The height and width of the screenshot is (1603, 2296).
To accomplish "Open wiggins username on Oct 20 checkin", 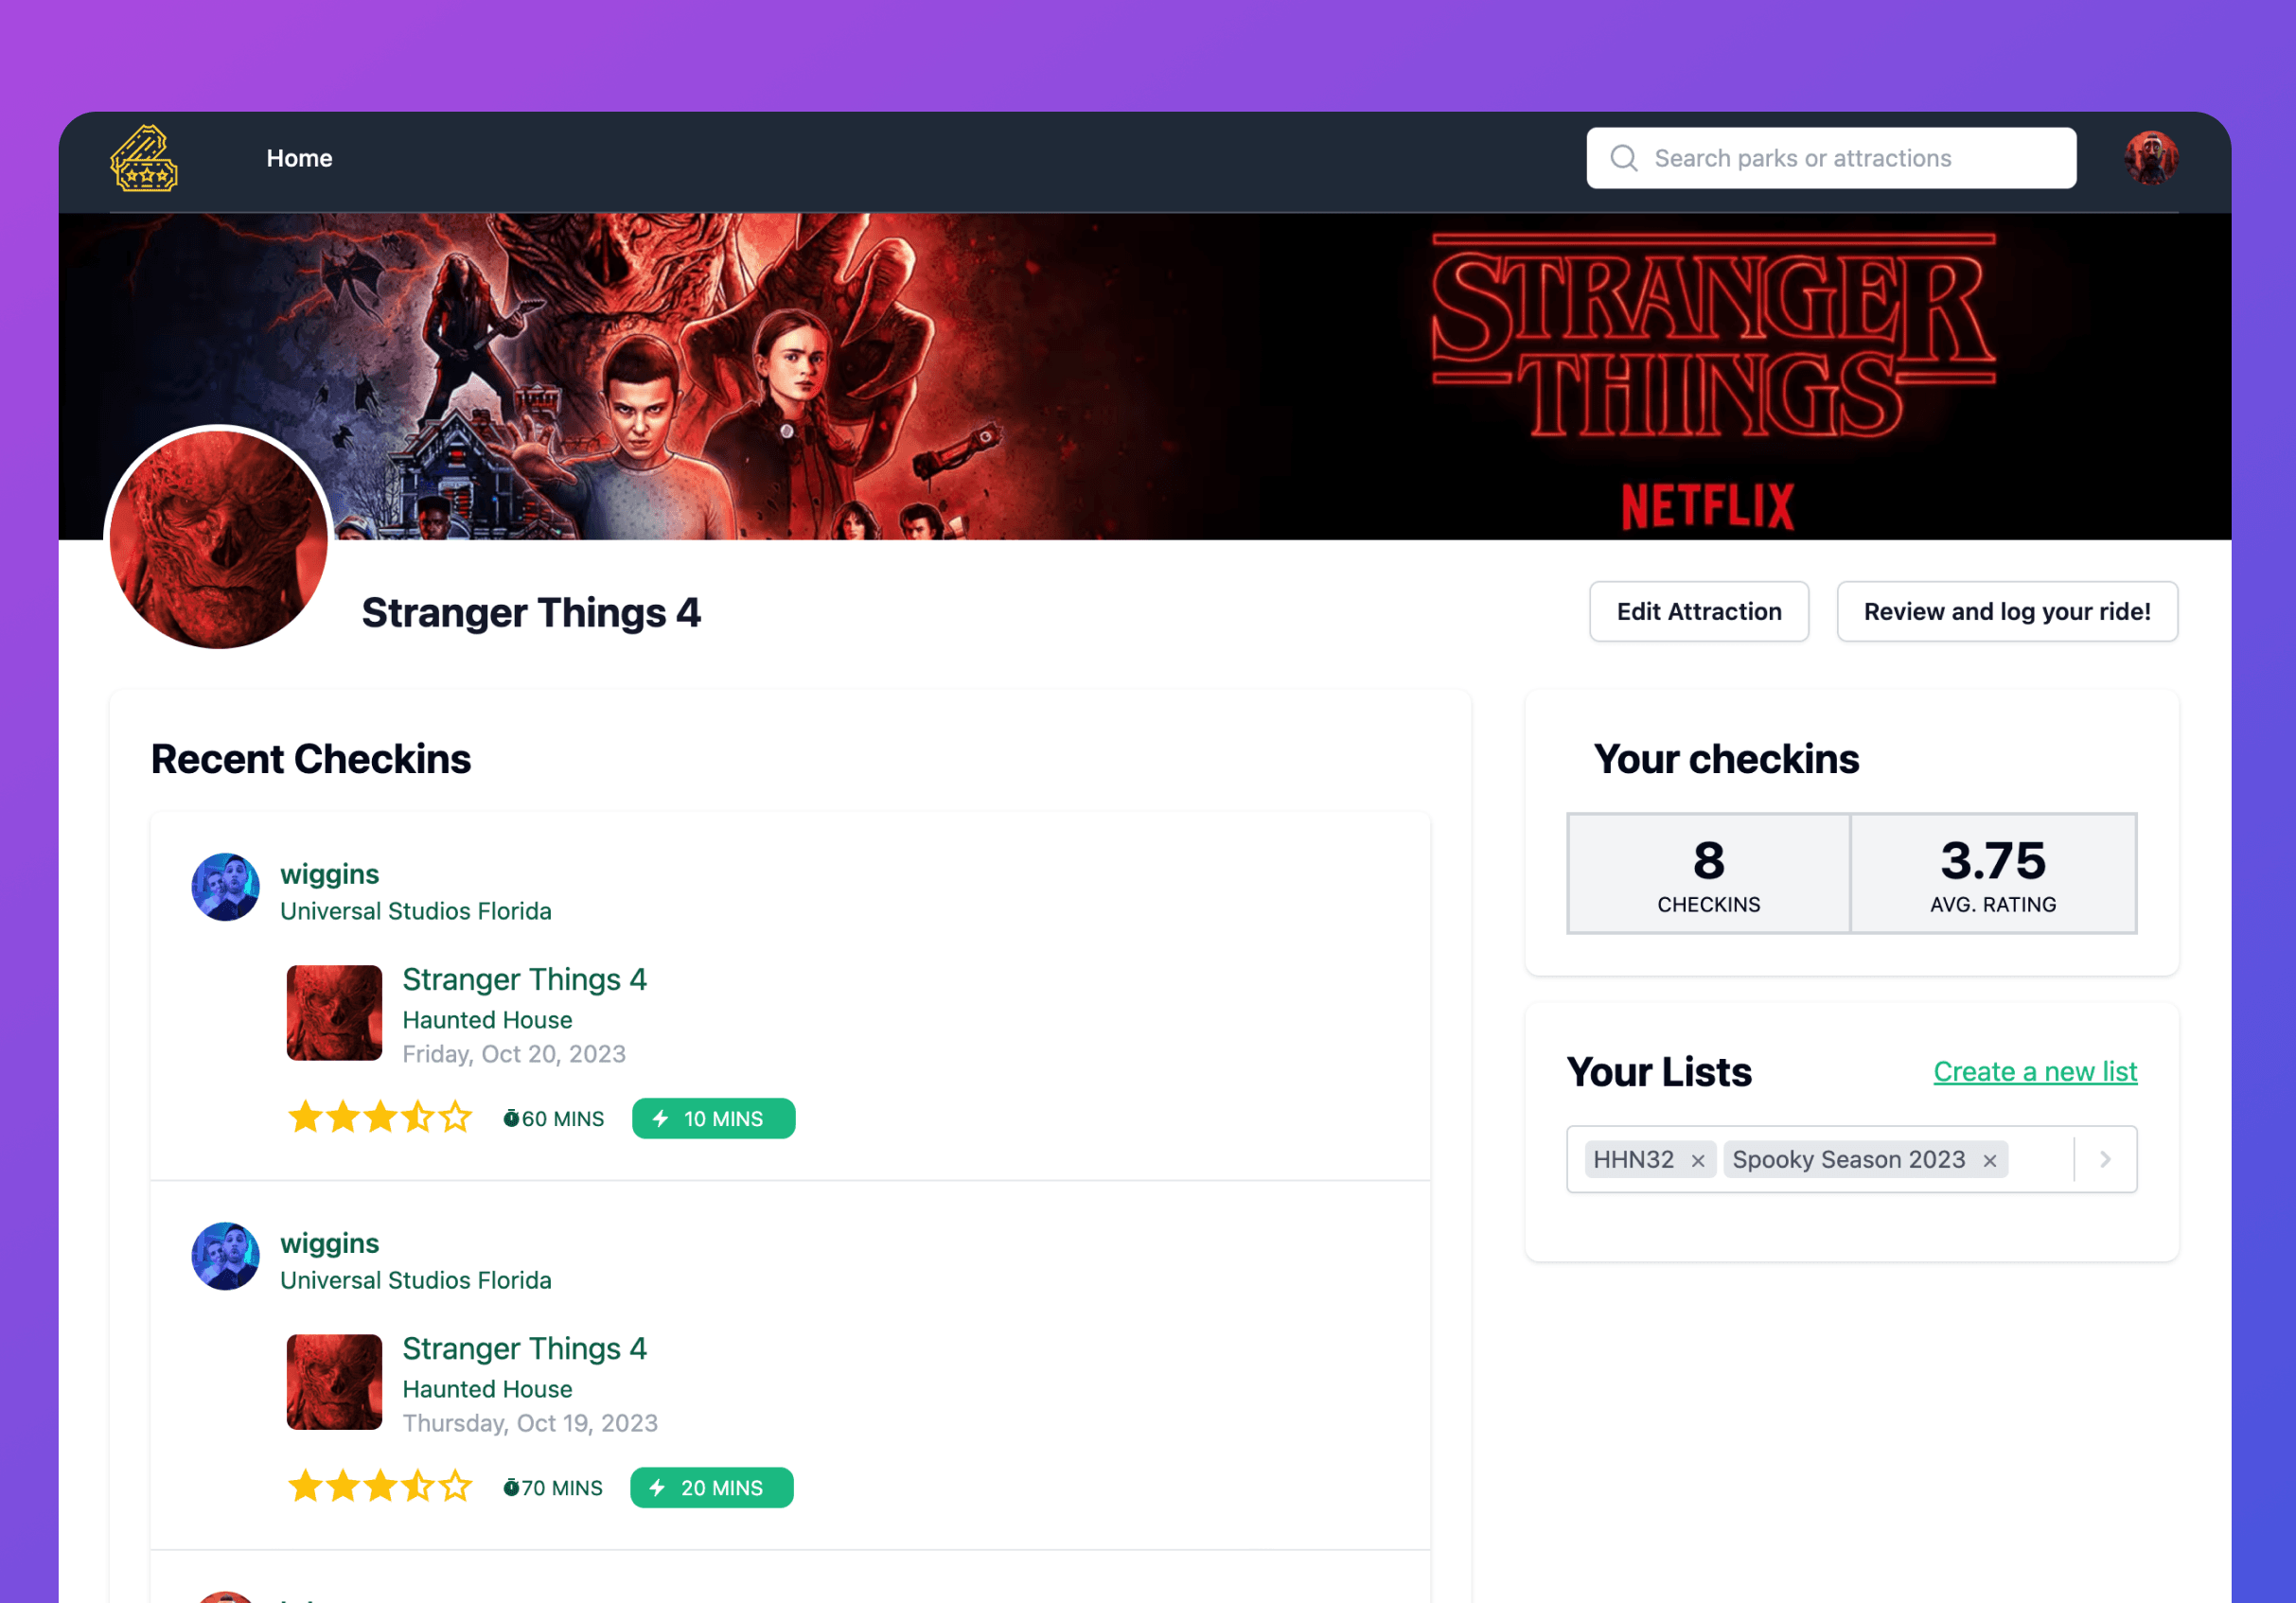I will tap(329, 874).
